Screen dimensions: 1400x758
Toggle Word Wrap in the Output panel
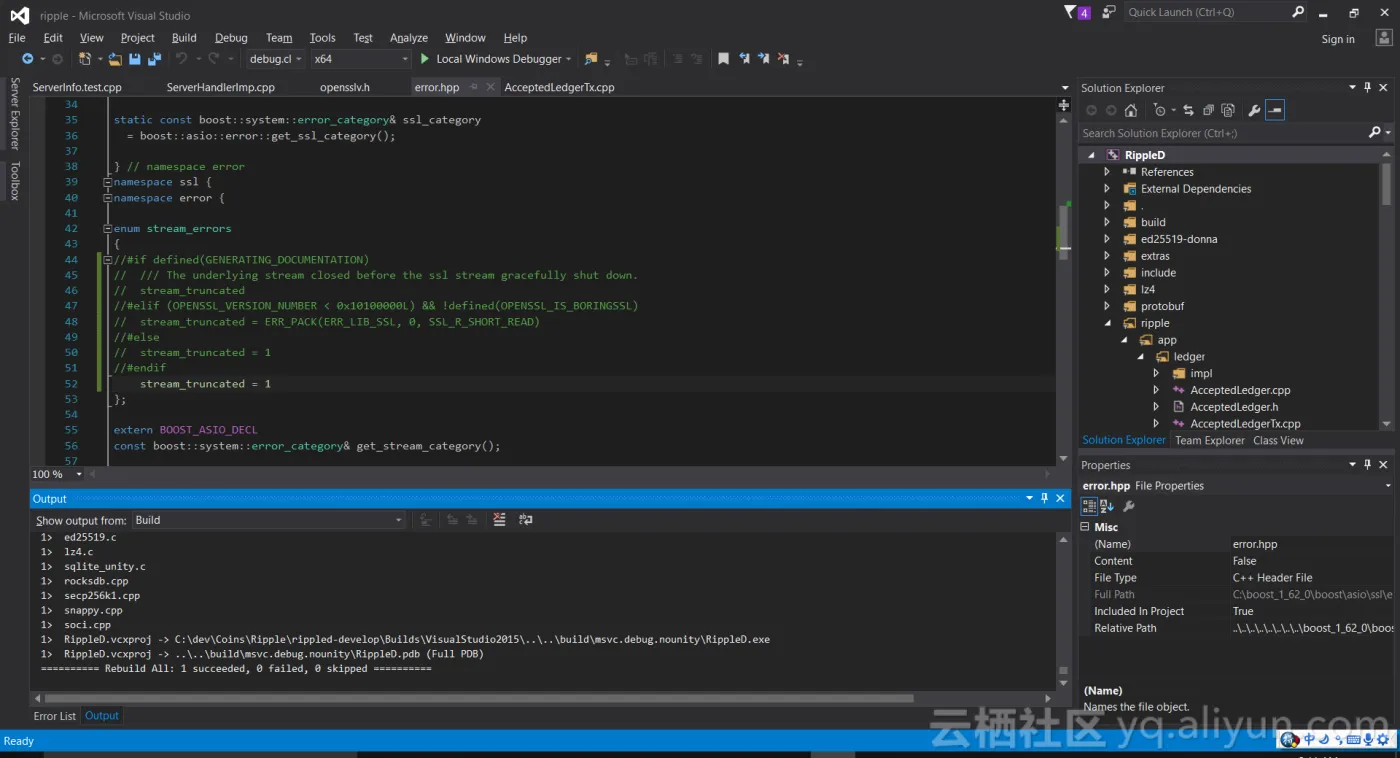pos(526,520)
